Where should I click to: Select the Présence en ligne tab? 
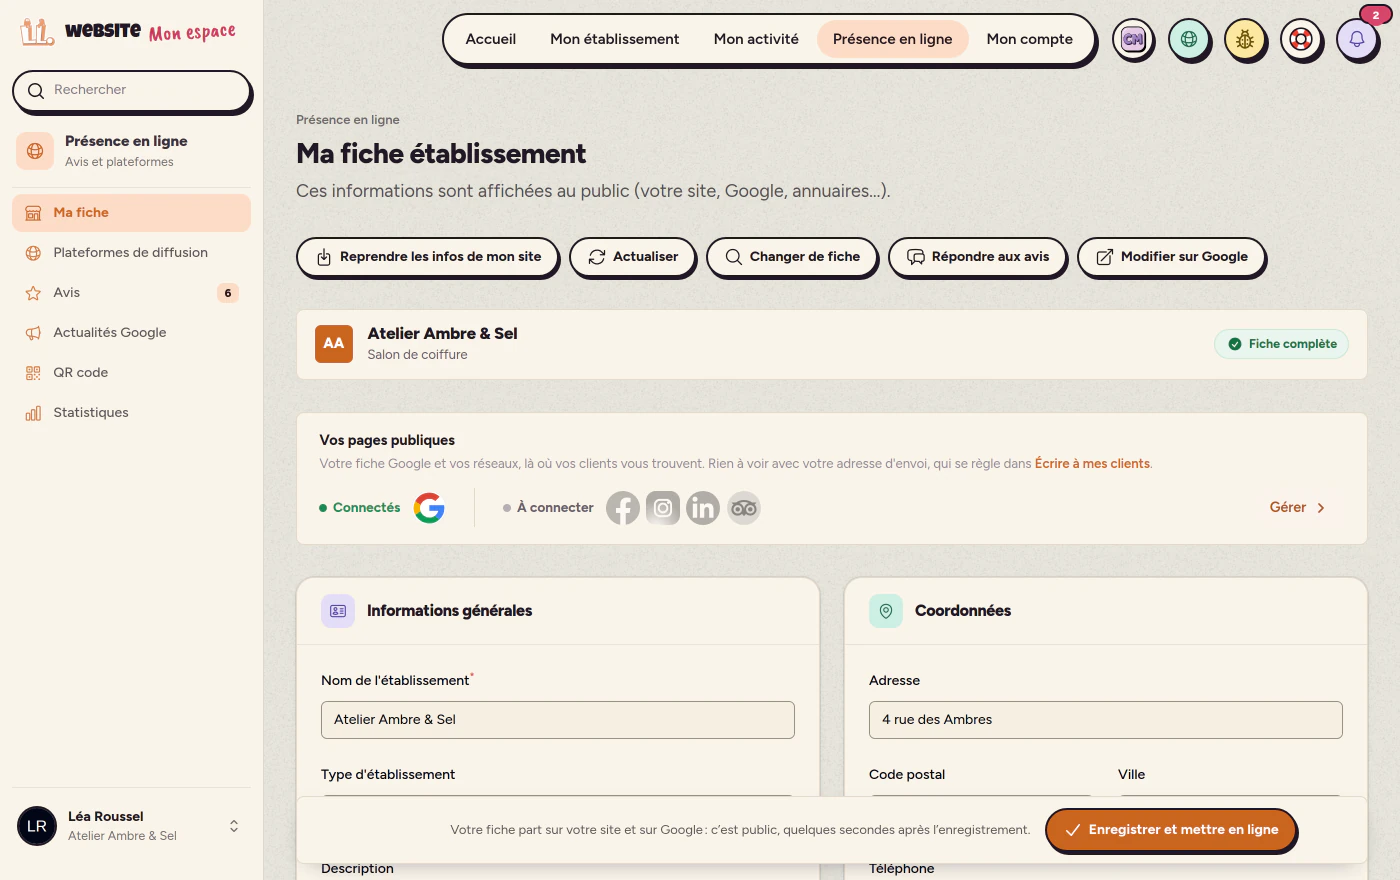coord(893,39)
